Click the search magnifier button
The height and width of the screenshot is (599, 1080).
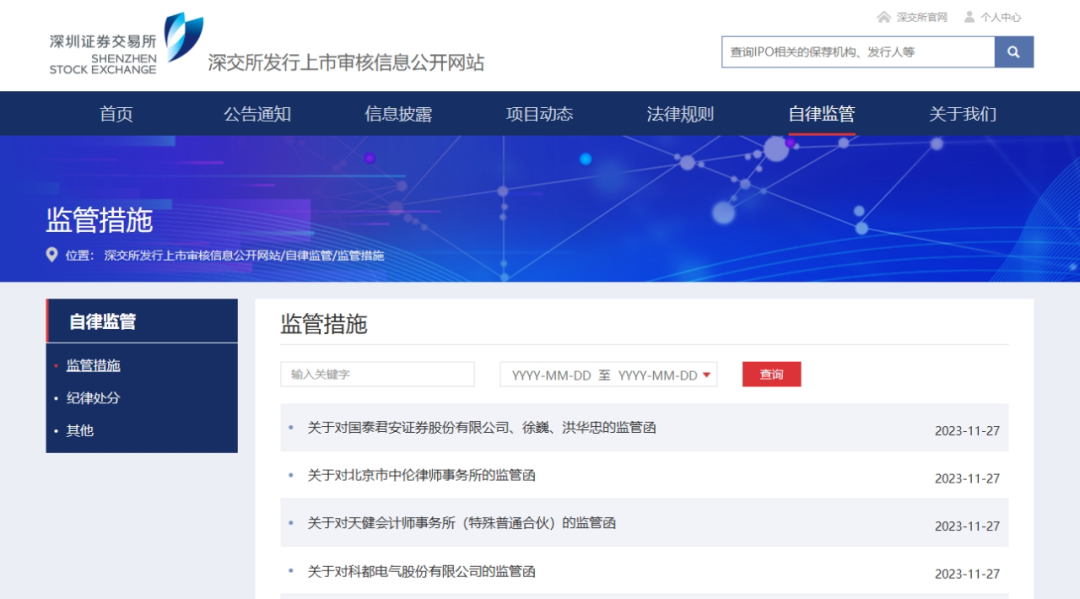click(x=1014, y=52)
